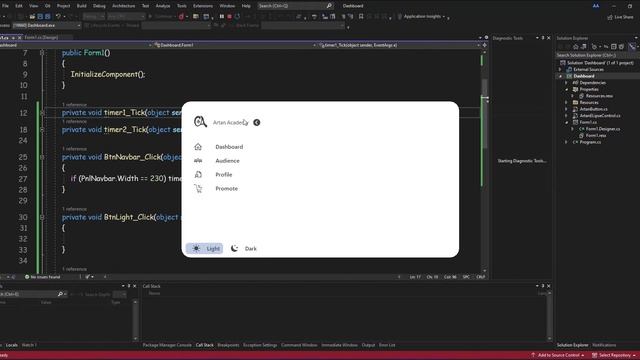Open the Form1.cs [Design] tab
Image resolution: width=640 pixels, height=360 pixels.
click(41, 37)
